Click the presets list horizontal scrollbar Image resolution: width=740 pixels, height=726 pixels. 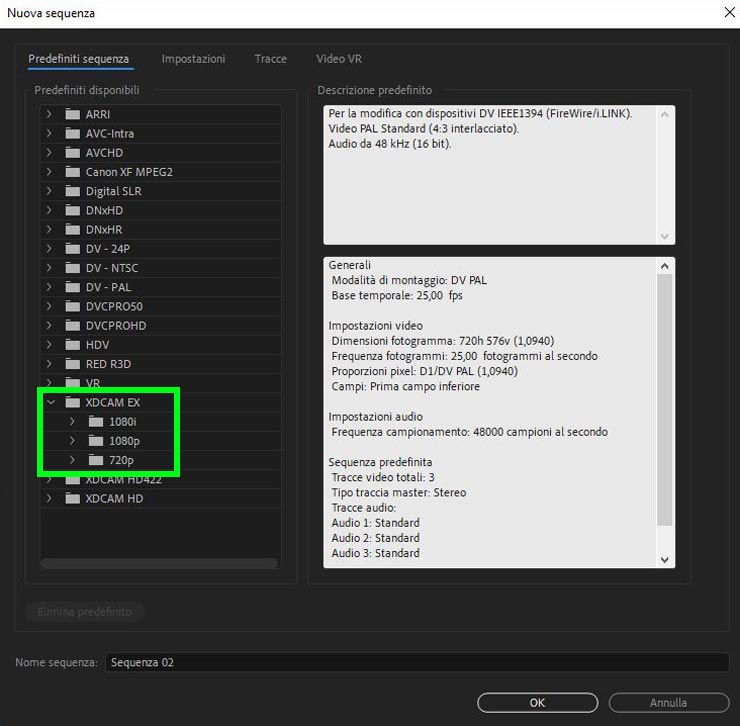click(159, 563)
